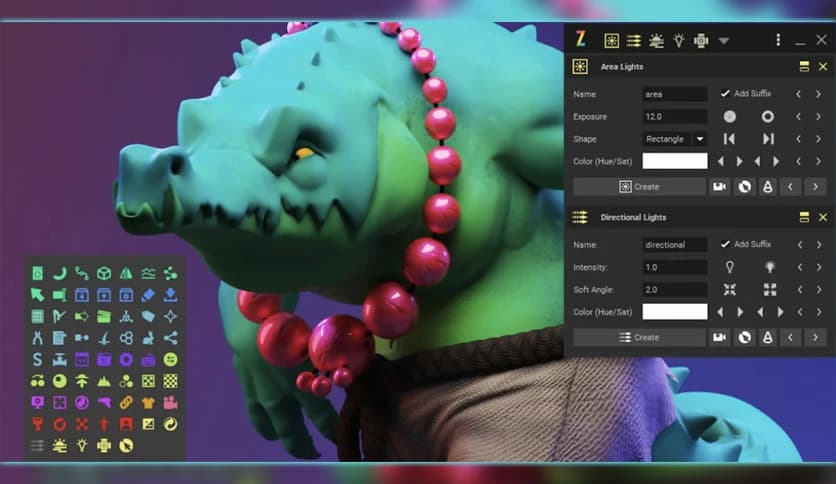Select the blue download tray icon in palette

point(171,295)
